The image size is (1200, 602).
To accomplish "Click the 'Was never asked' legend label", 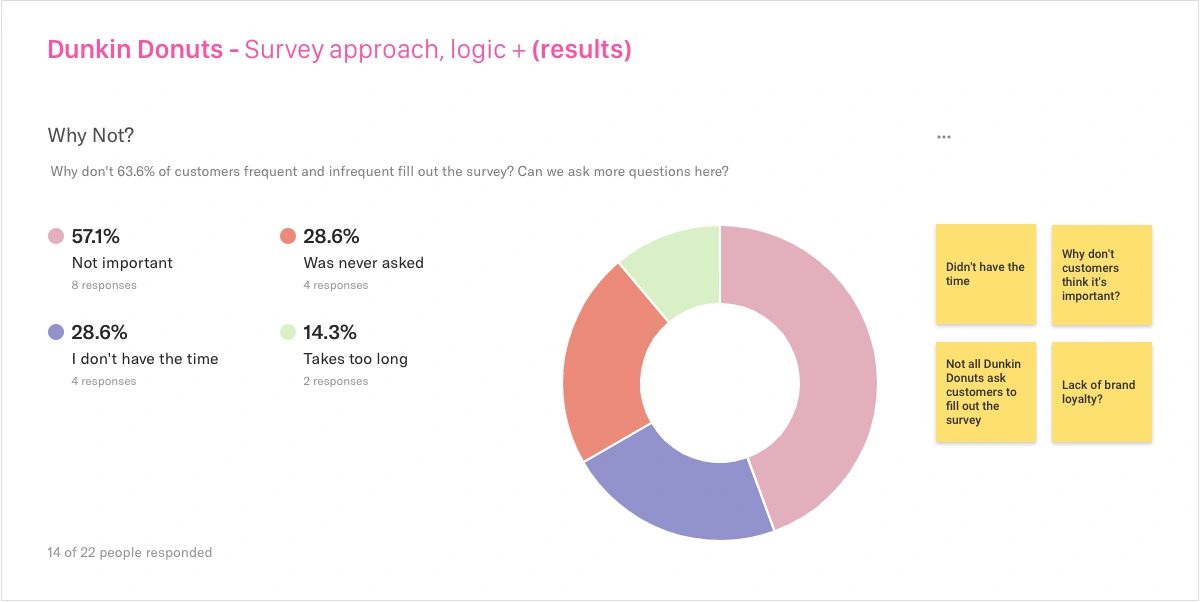I will pos(364,263).
